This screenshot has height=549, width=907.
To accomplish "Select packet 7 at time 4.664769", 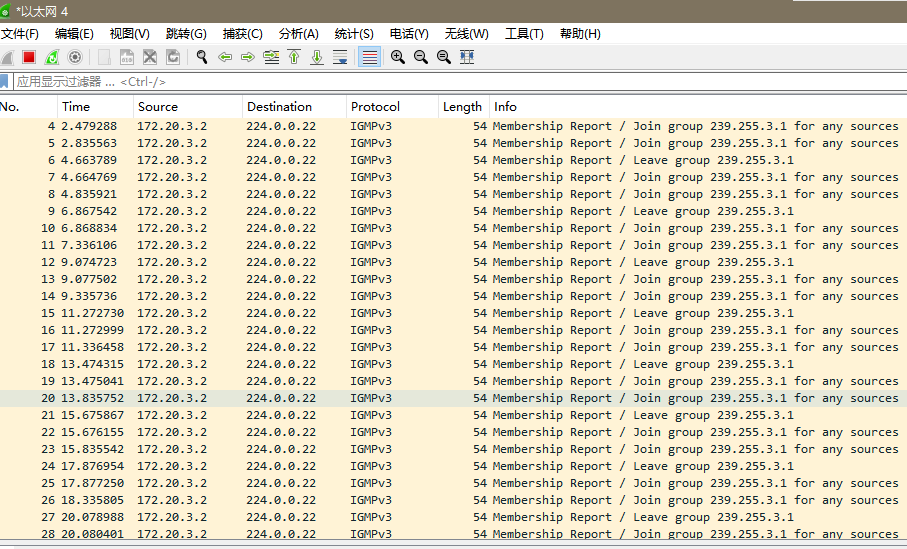I will (454, 177).
